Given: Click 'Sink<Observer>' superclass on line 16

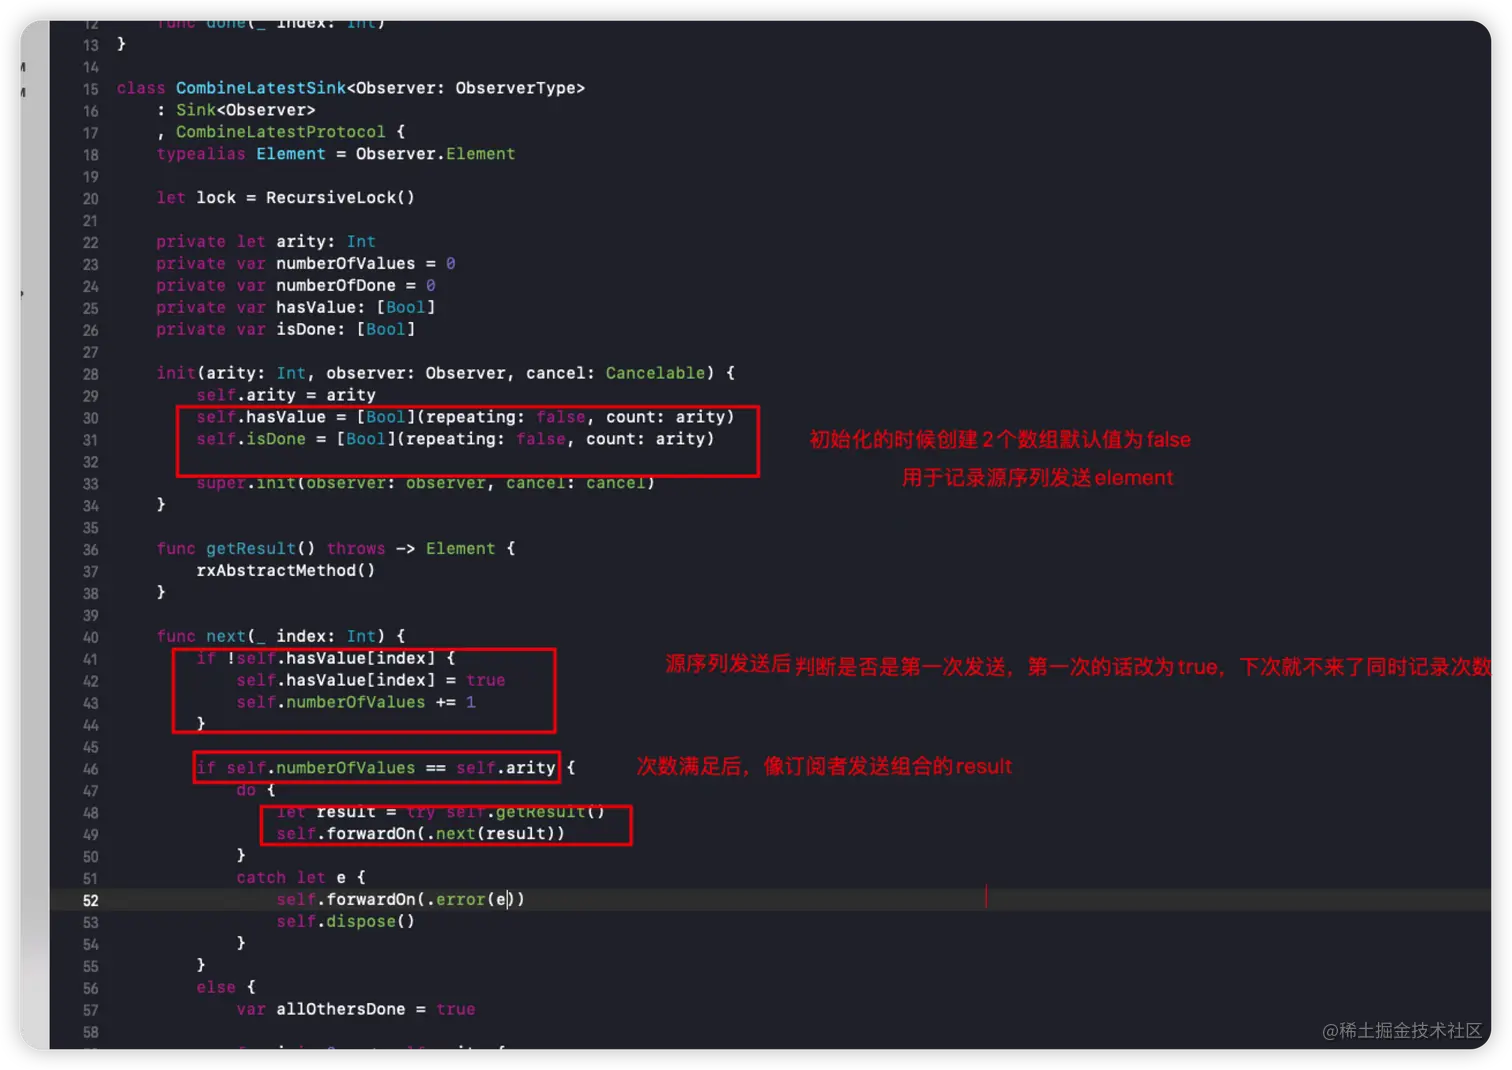Looking at the screenshot, I should coord(246,110).
